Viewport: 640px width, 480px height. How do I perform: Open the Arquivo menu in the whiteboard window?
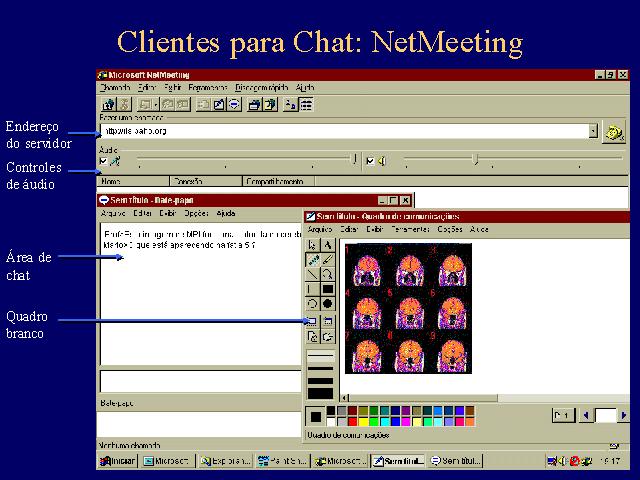point(320,229)
